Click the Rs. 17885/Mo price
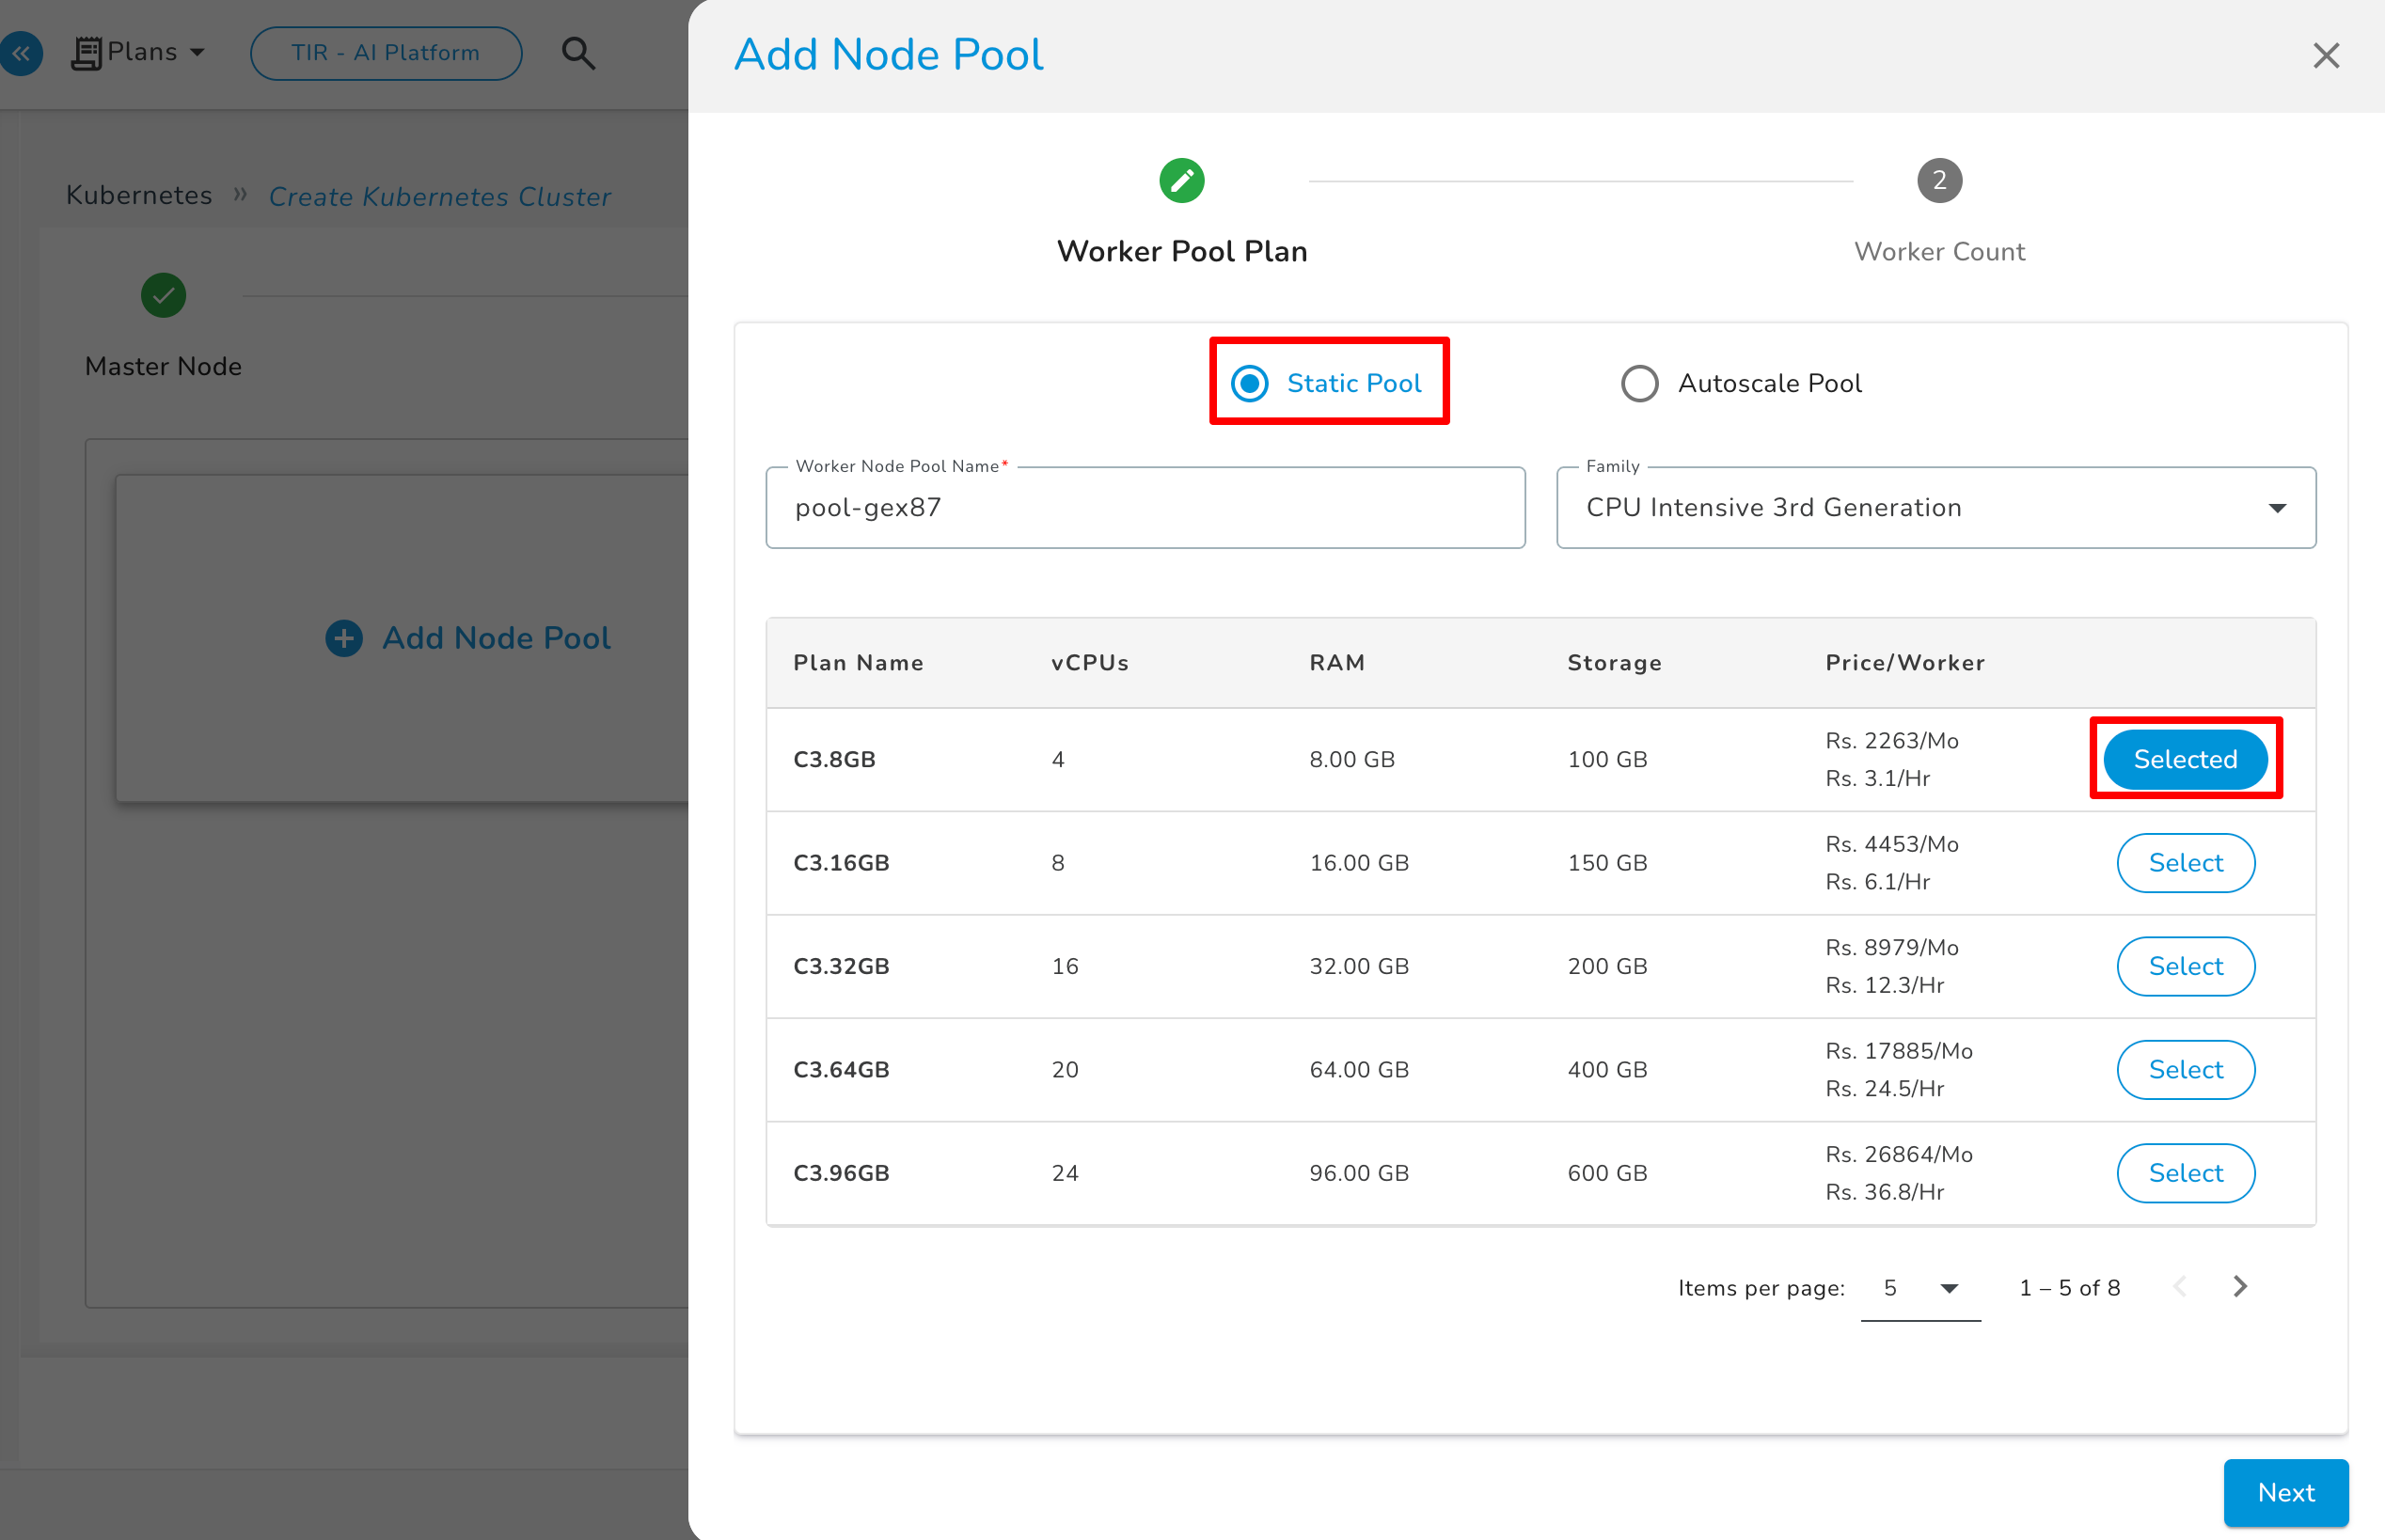This screenshot has height=1540, width=2385. (1898, 1051)
